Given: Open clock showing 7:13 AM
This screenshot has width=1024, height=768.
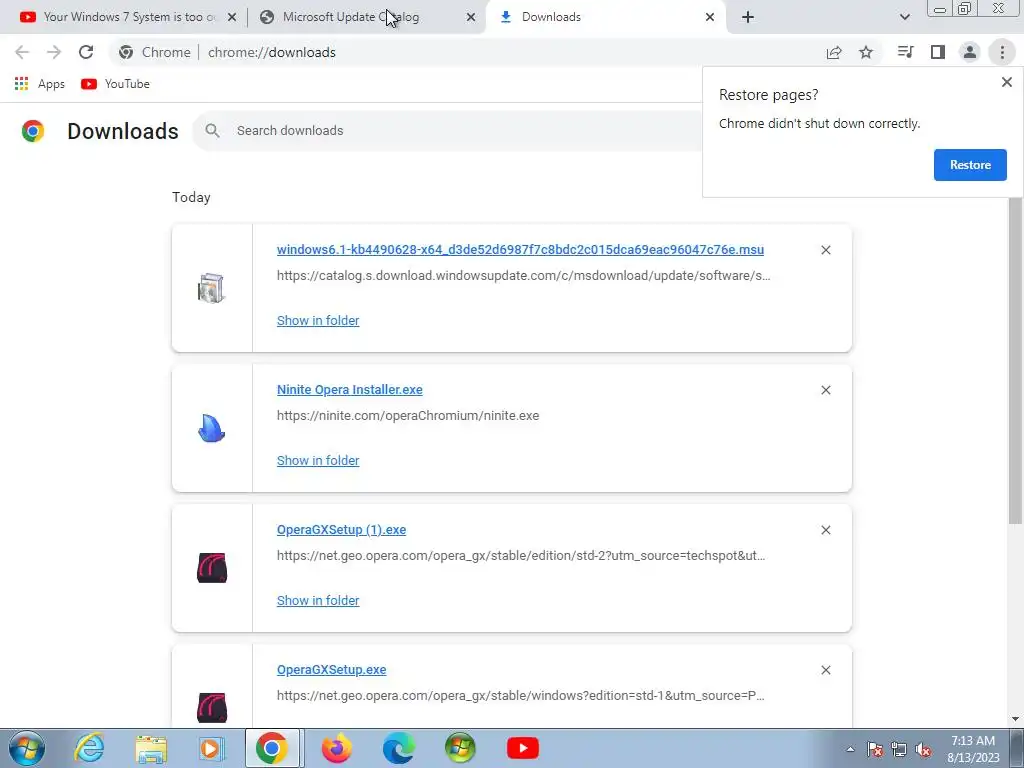Looking at the screenshot, I should 973,749.
